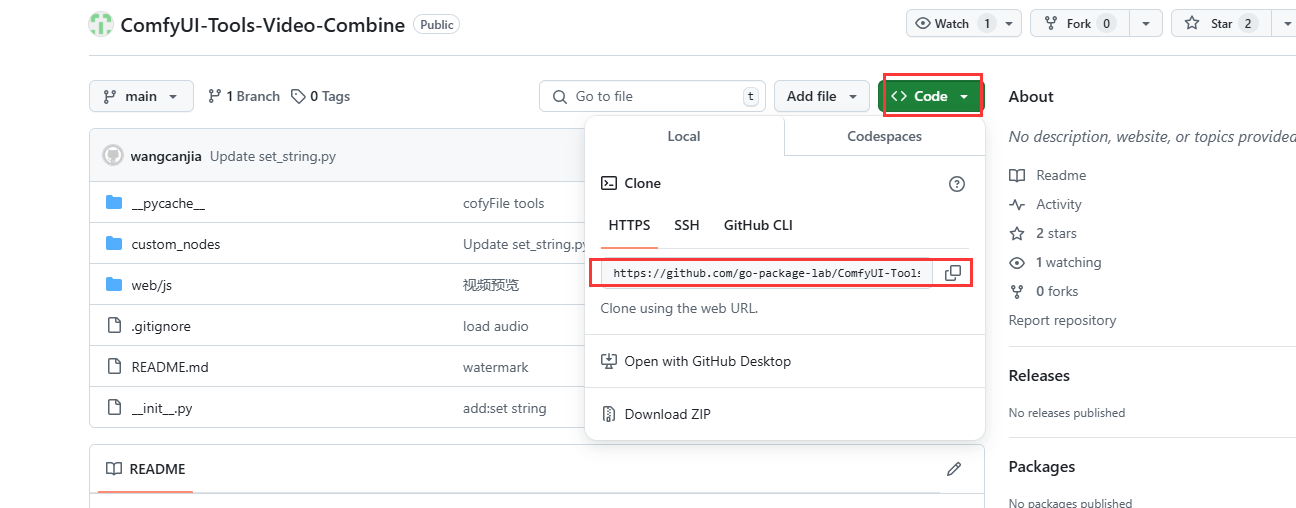This screenshot has height=508, width=1296.
Task: Click the fork icon next to 0 forks
Action: pyautogui.click(x=1017, y=291)
